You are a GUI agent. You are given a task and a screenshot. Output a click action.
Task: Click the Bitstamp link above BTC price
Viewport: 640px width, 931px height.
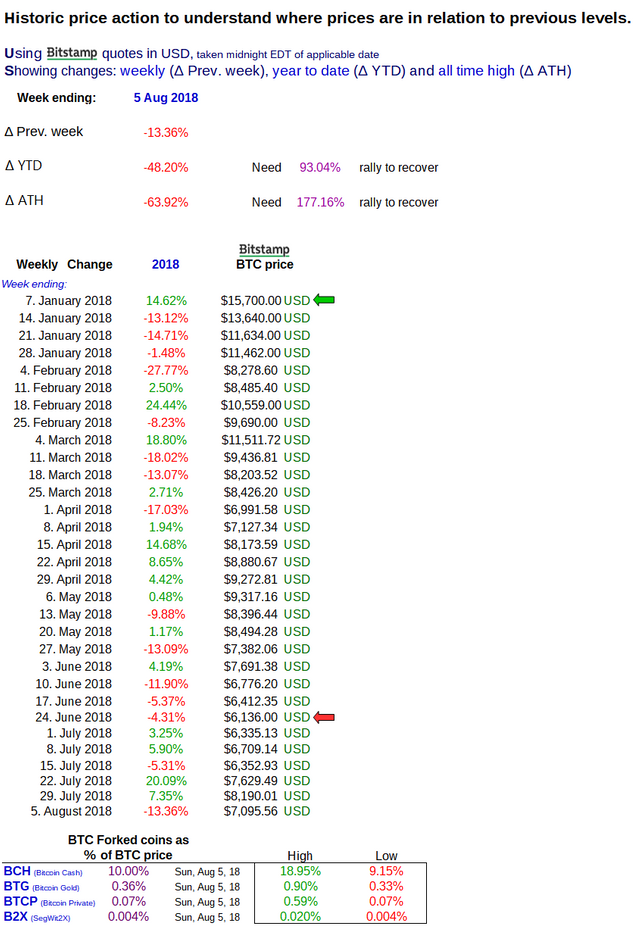tap(264, 249)
